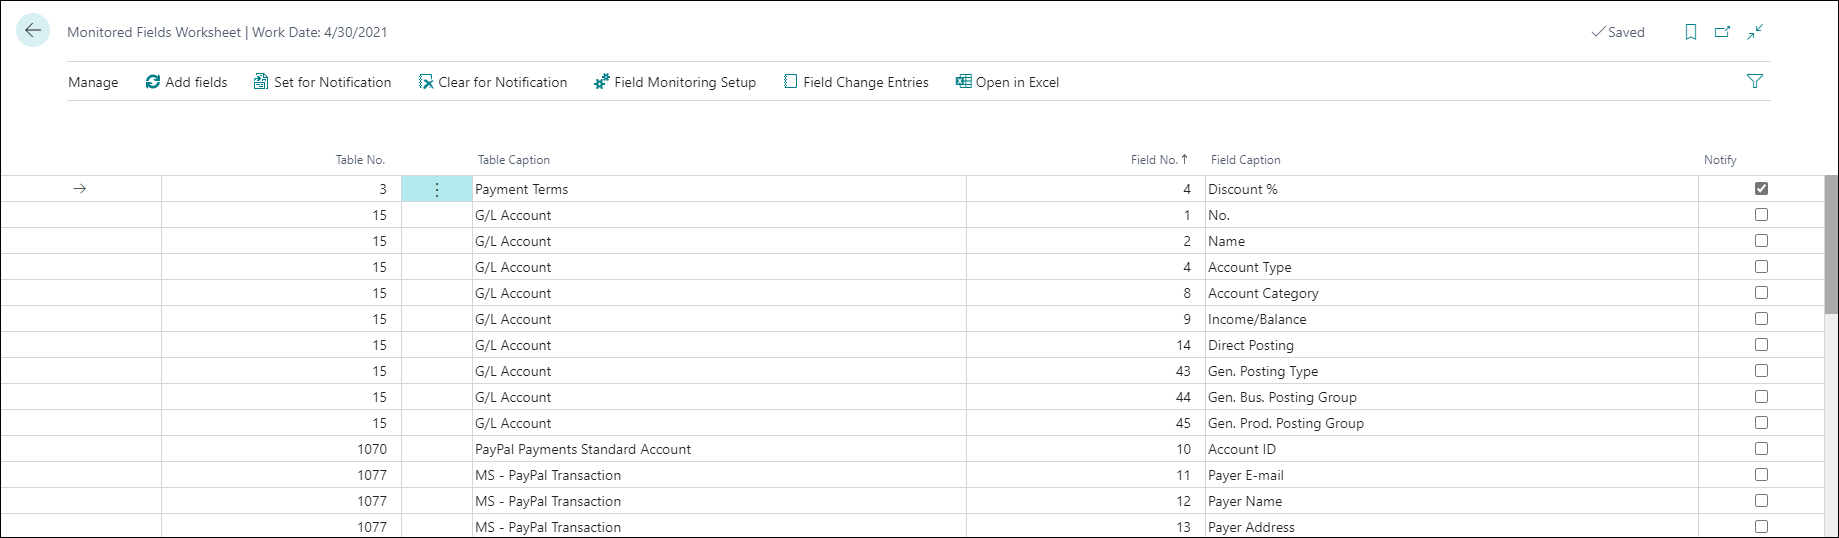Check Notify for Account Type row
The height and width of the screenshot is (538, 1839).
coord(1761,266)
